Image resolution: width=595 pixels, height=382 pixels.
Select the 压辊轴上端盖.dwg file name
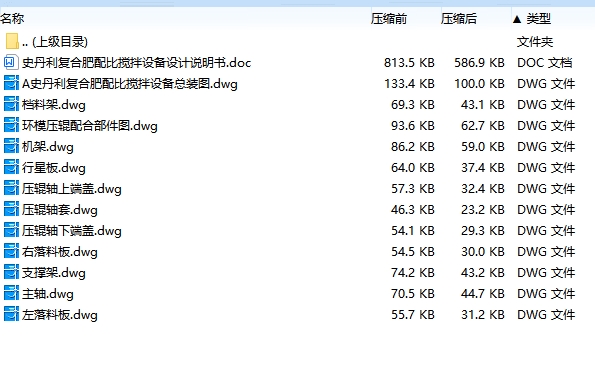coord(72,189)
